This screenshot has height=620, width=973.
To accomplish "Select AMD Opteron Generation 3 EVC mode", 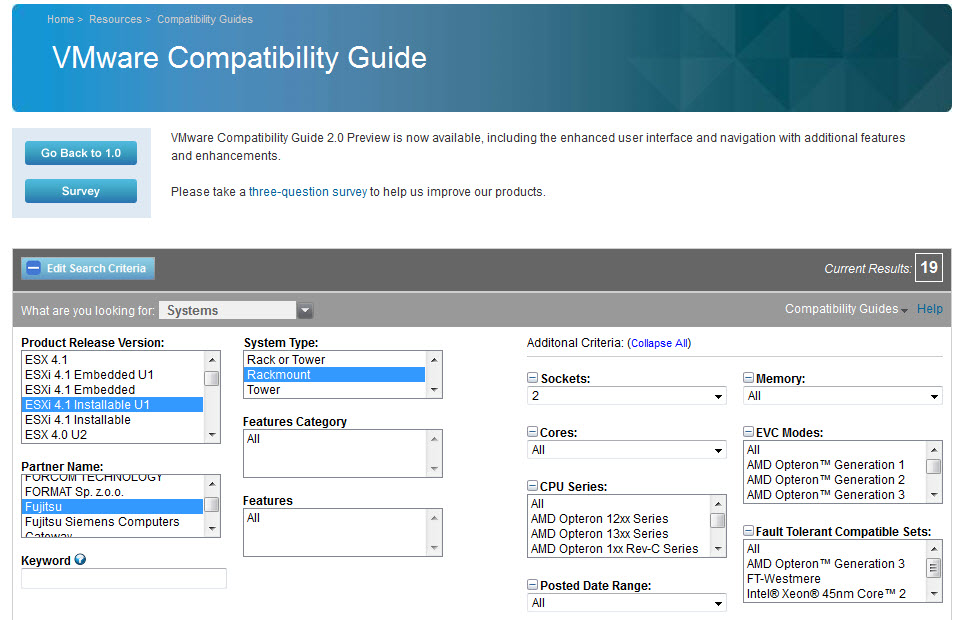I will [x=835, y=495].
